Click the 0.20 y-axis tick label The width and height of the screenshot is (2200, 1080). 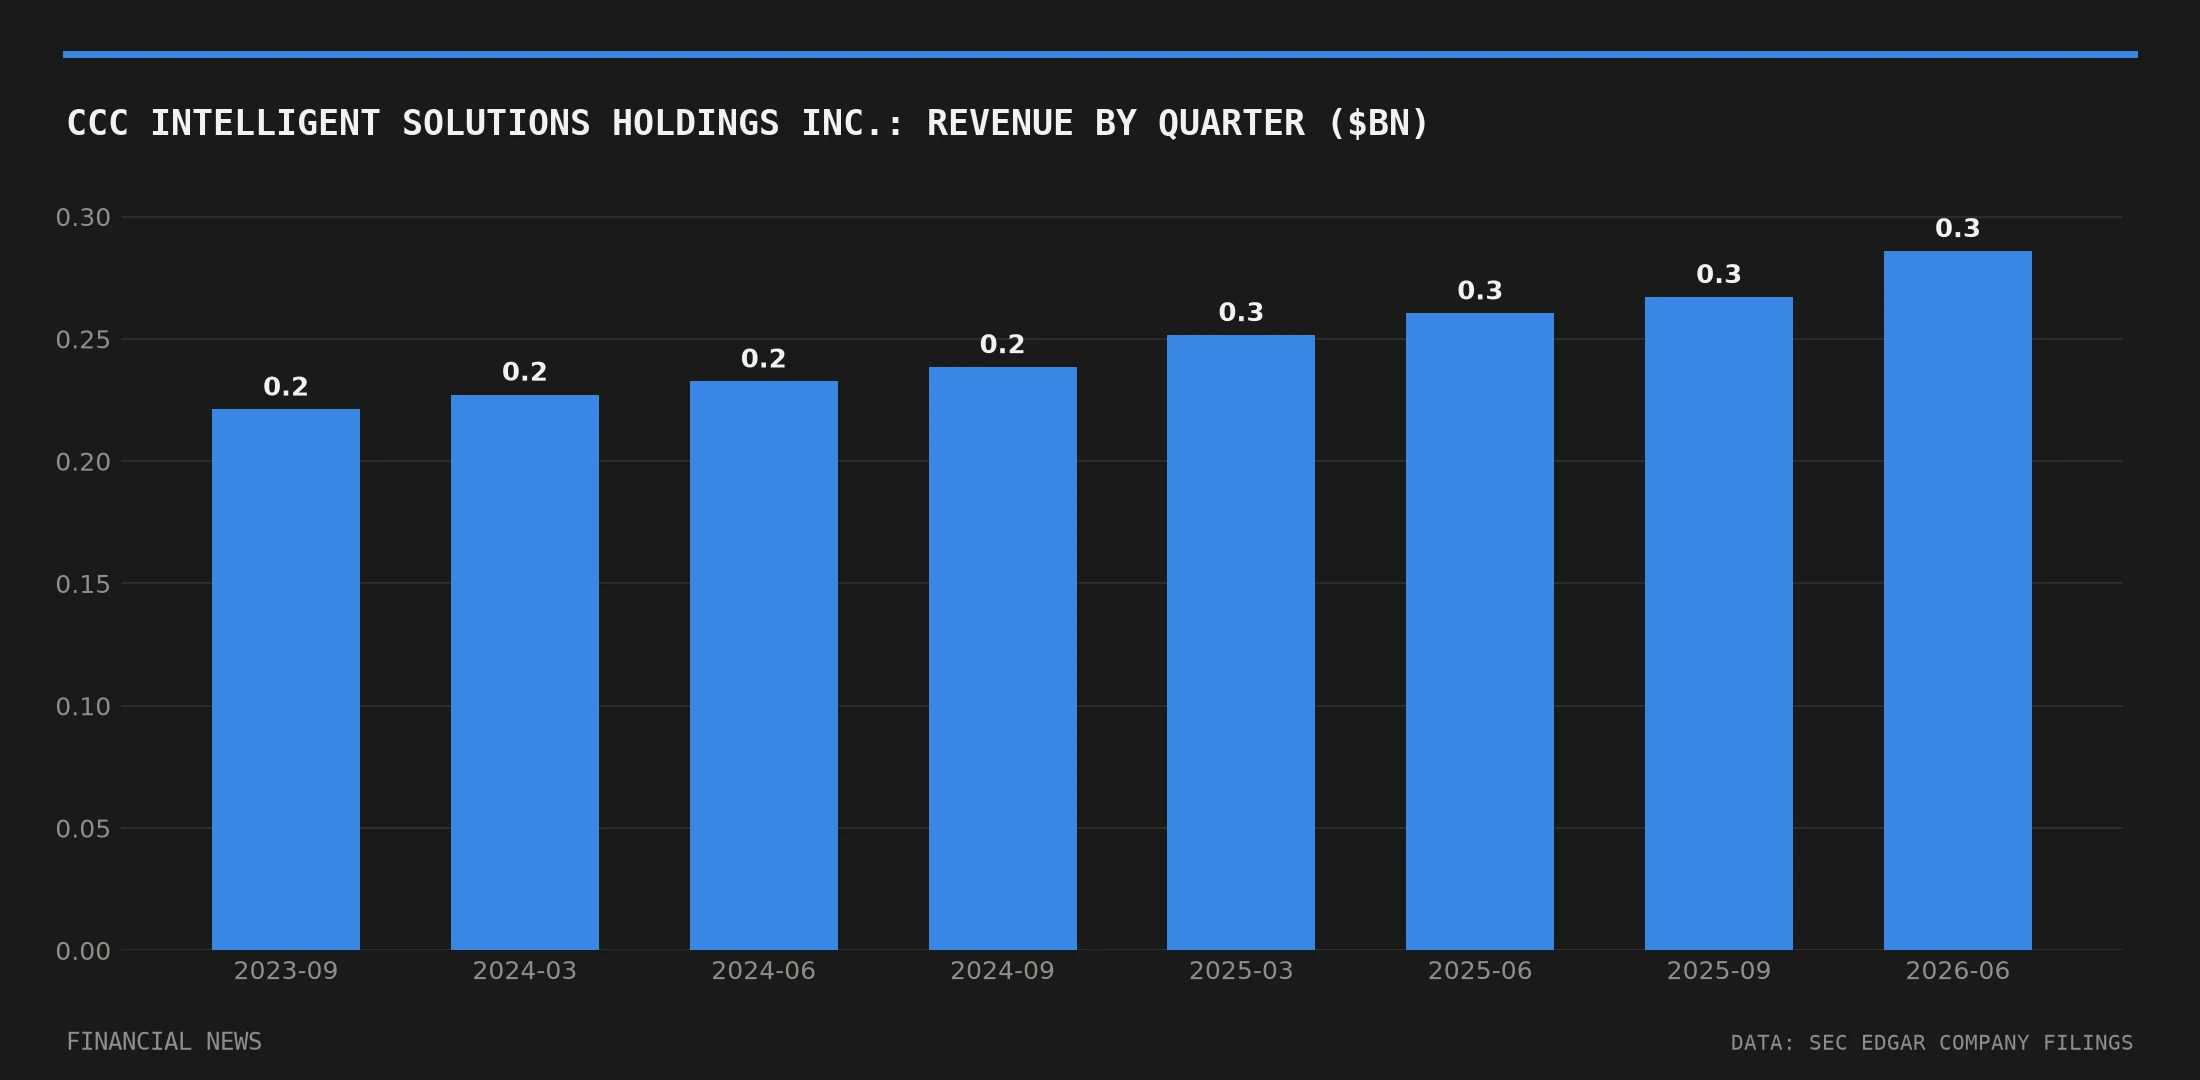(83, 462)
